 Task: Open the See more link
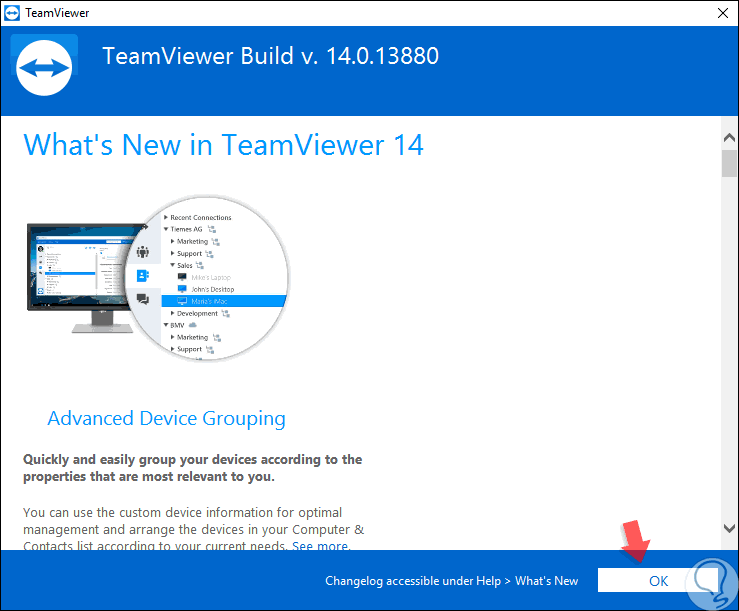[x=320, y=546]
